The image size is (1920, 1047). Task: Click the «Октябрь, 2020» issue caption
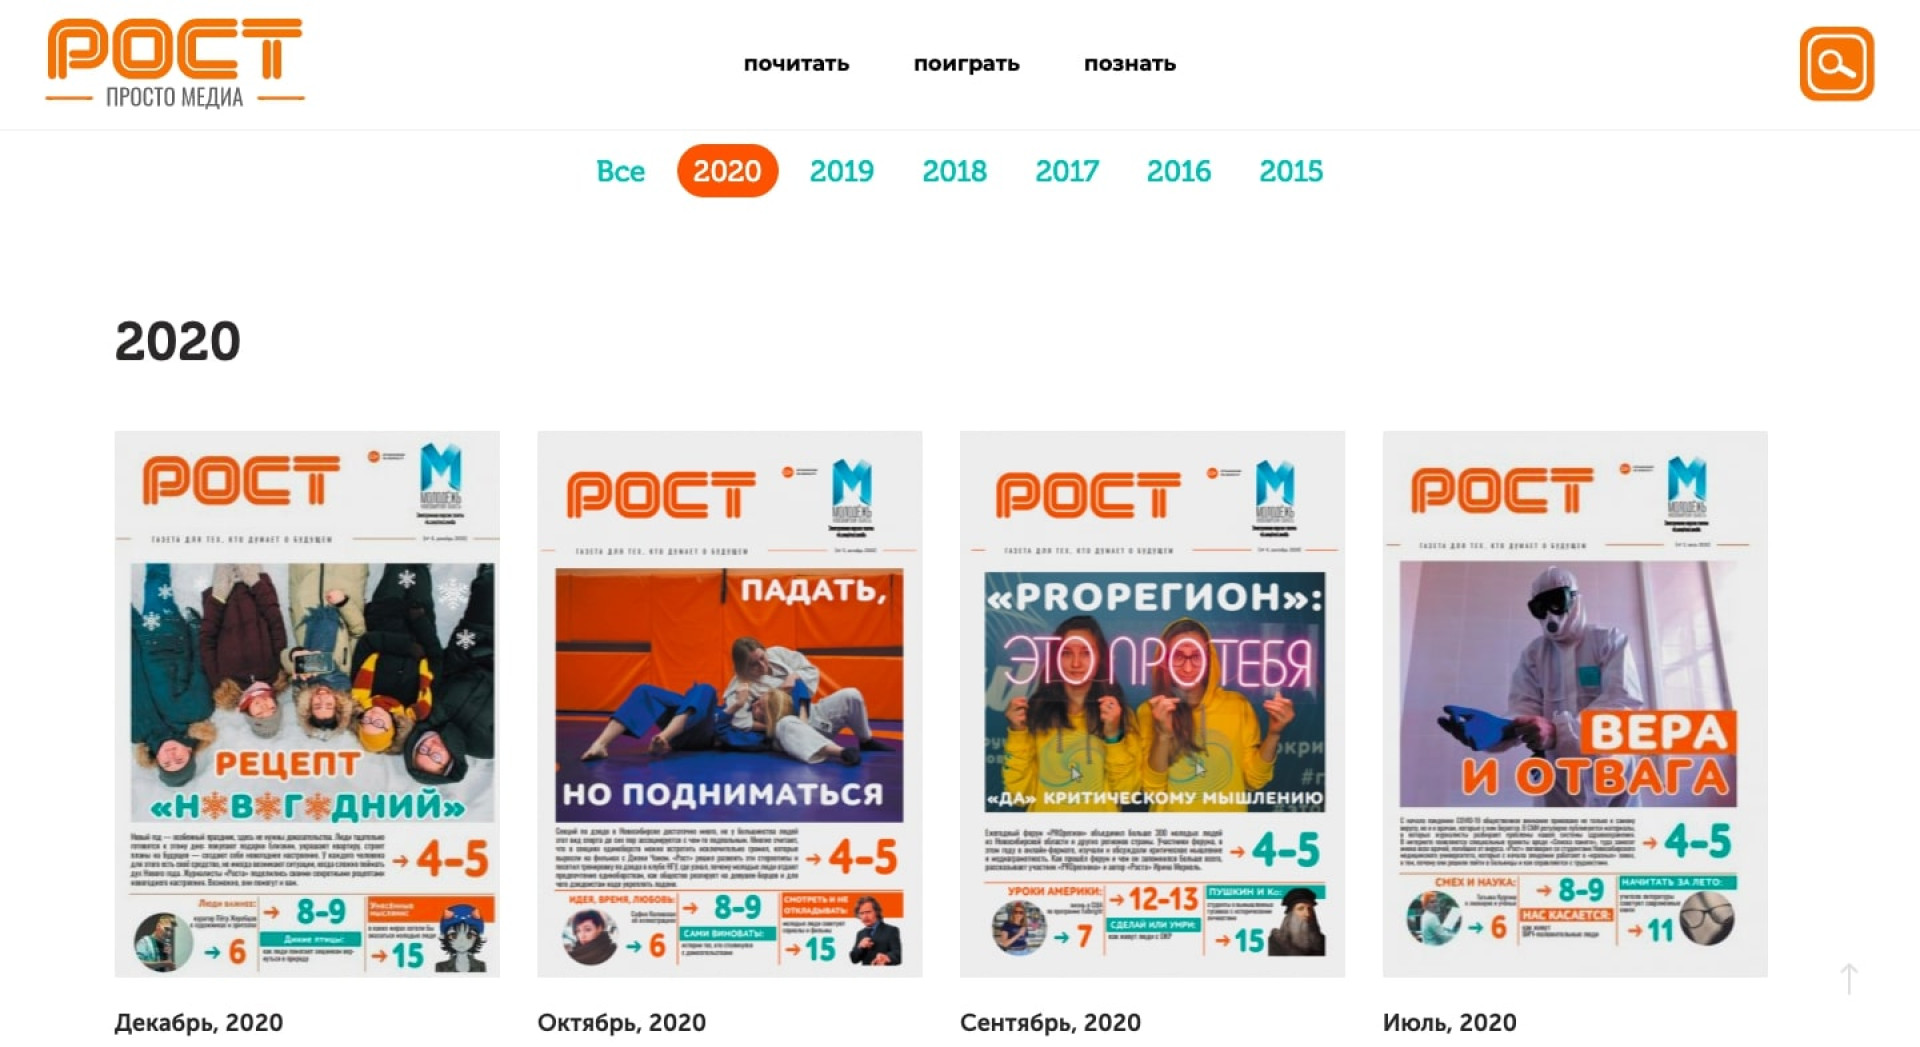(622, 1023)
